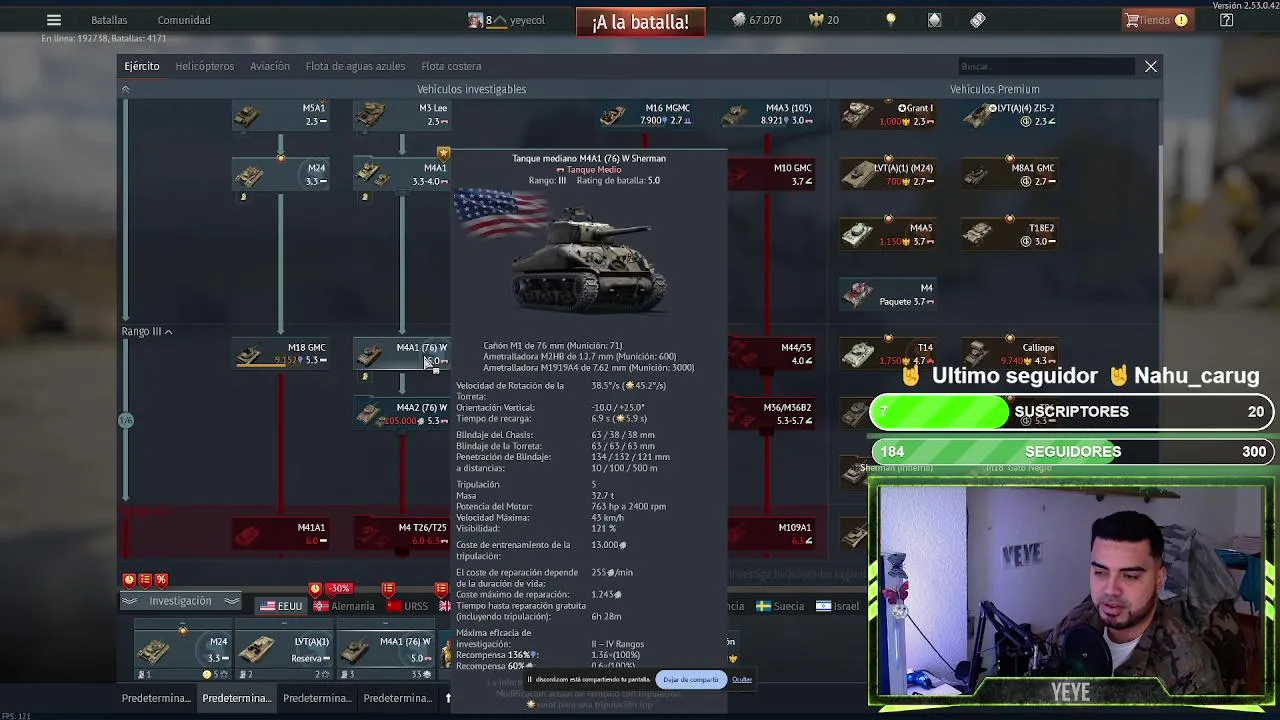
Task: Select the LVT(A)(1) Reserva crew slot
Action: (283, 651)
